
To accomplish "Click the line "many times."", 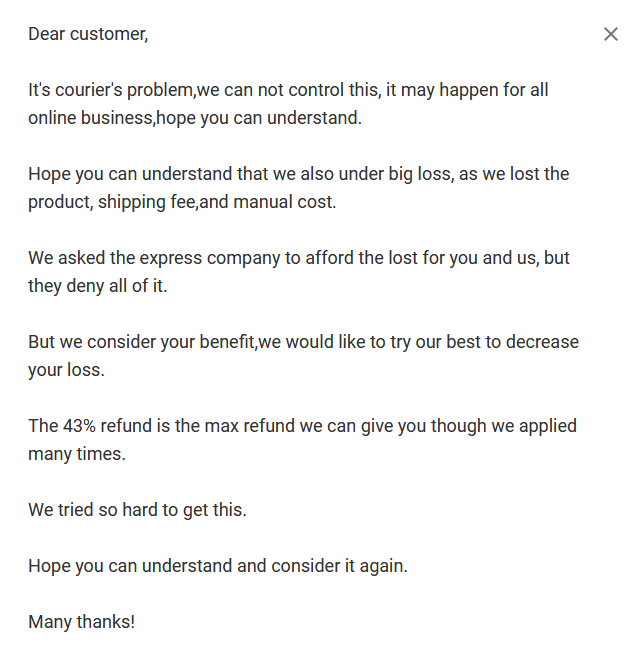I will tap(76, 454).
